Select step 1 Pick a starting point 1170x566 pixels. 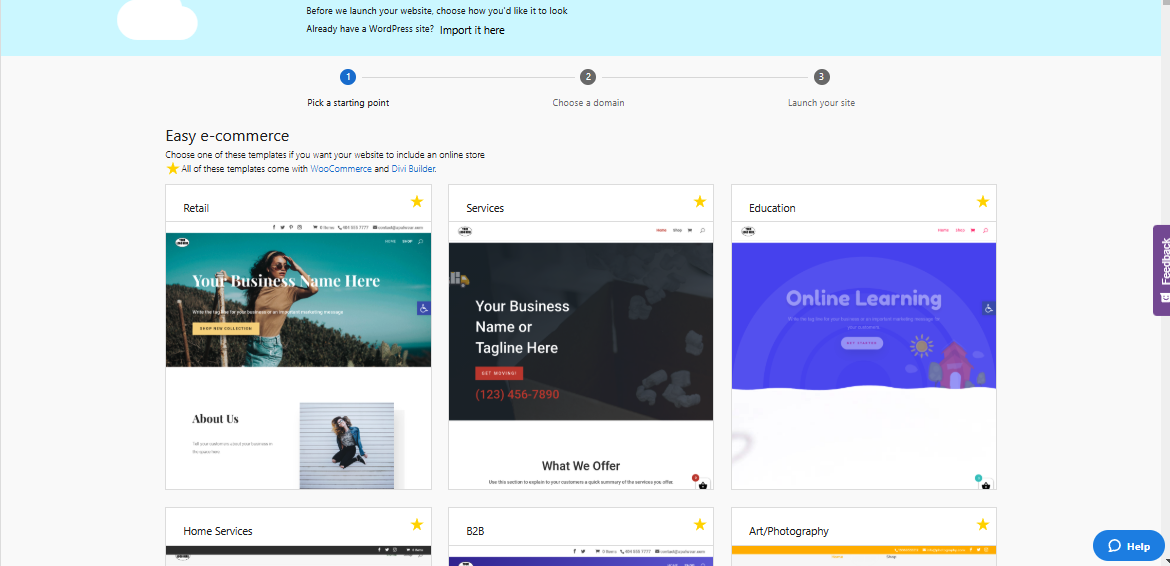pos(347,77)
